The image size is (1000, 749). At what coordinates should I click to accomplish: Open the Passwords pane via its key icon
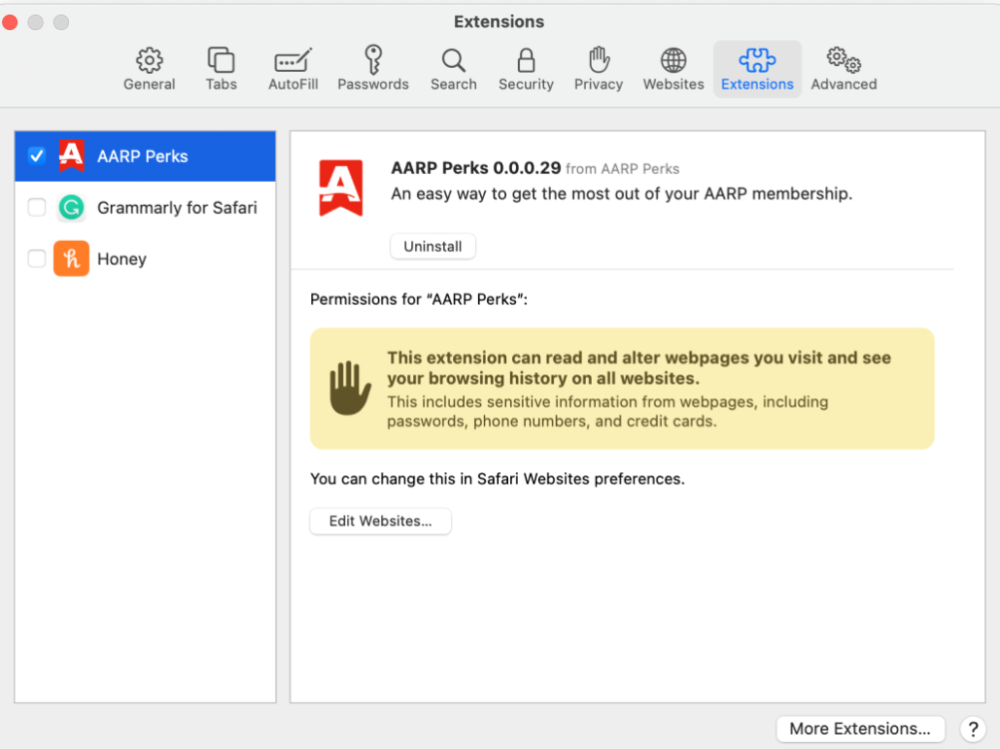pyautogui.click(x=372, y=67)
